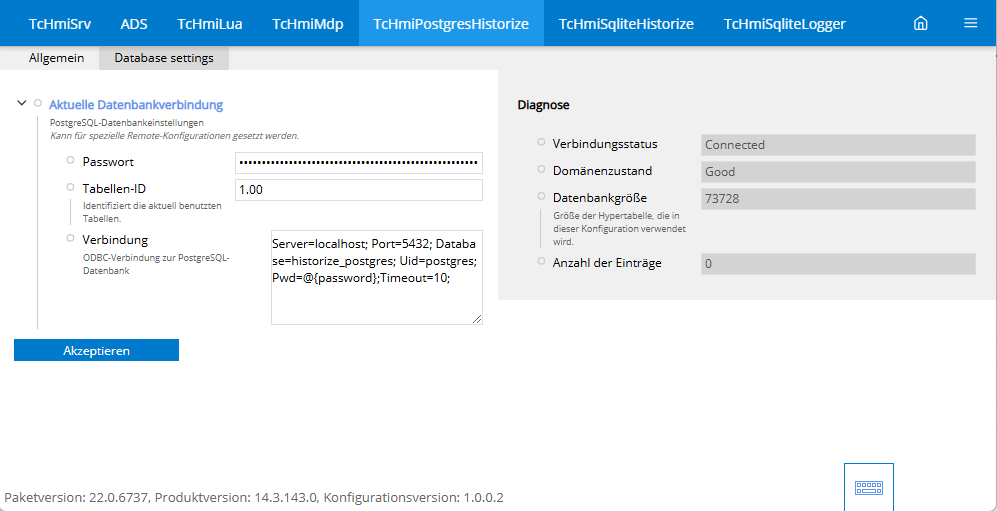Click the circle marker beside Verbindung
This screenshot has width=997, height=511.
(x=71, y=238)
